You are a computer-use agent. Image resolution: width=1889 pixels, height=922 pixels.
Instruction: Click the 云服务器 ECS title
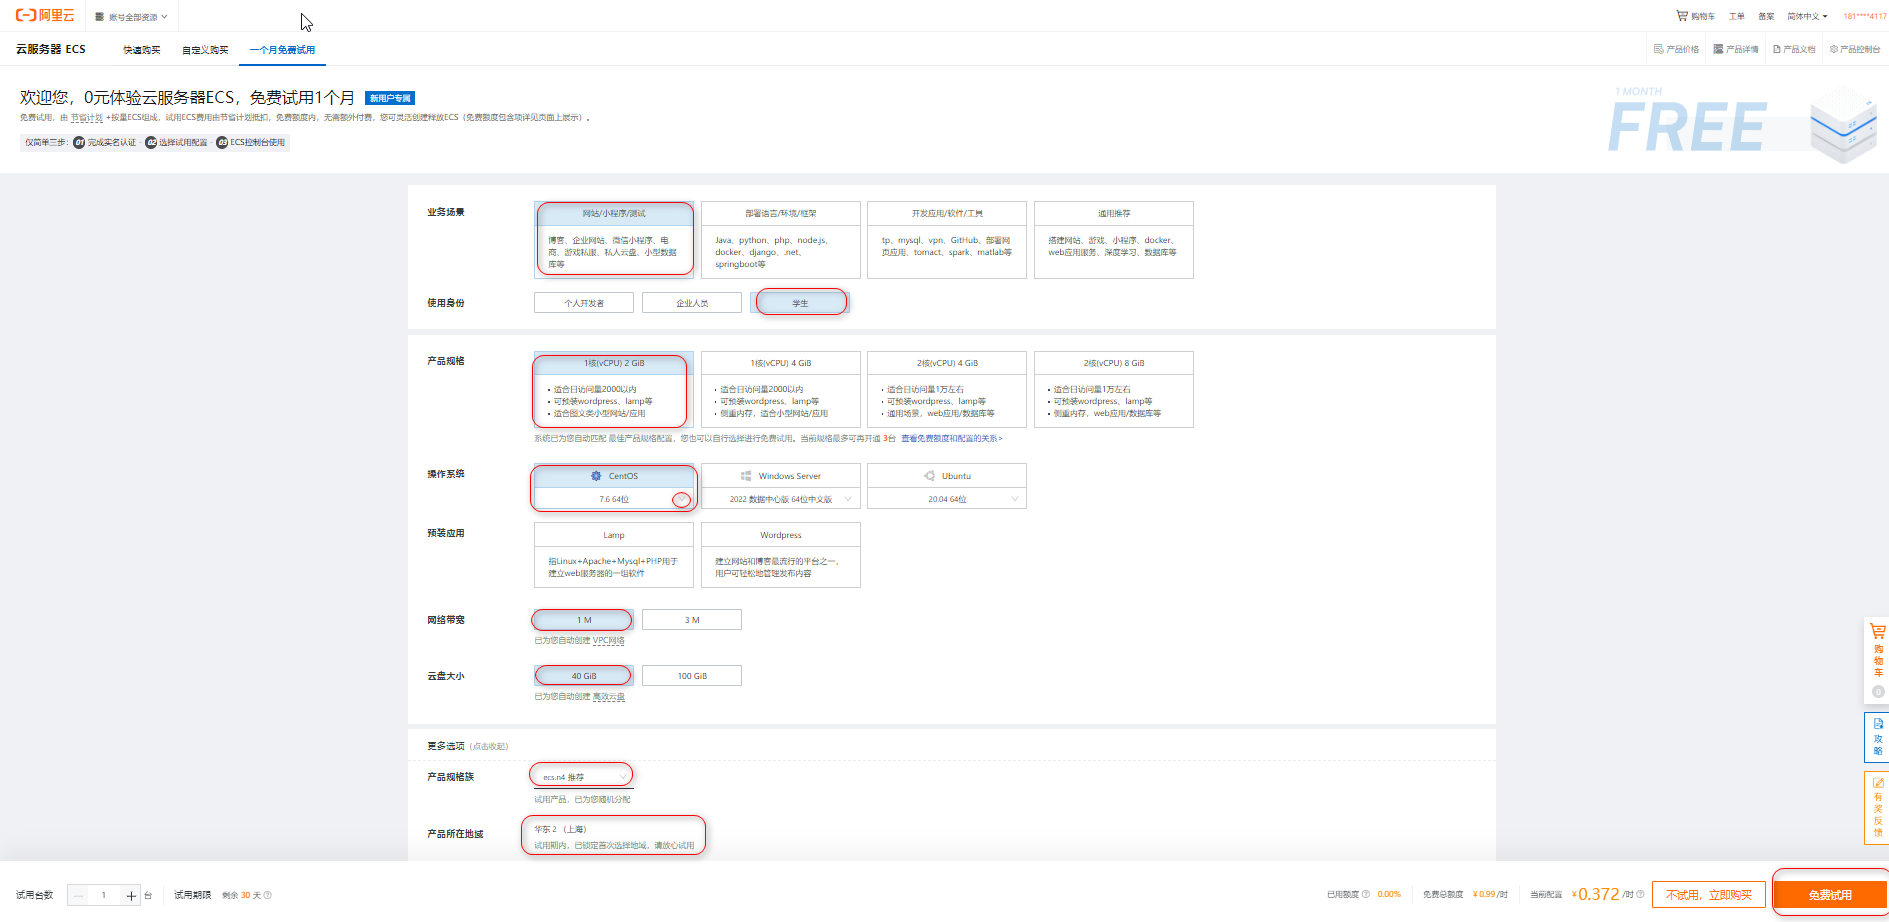51,49
